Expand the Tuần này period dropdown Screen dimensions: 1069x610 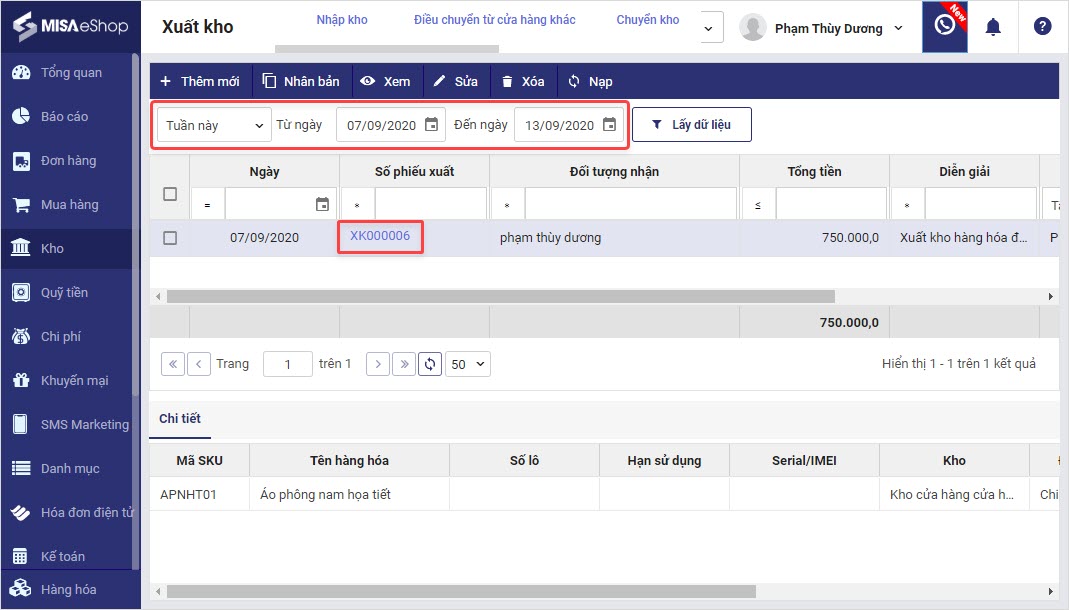point(214,125)
